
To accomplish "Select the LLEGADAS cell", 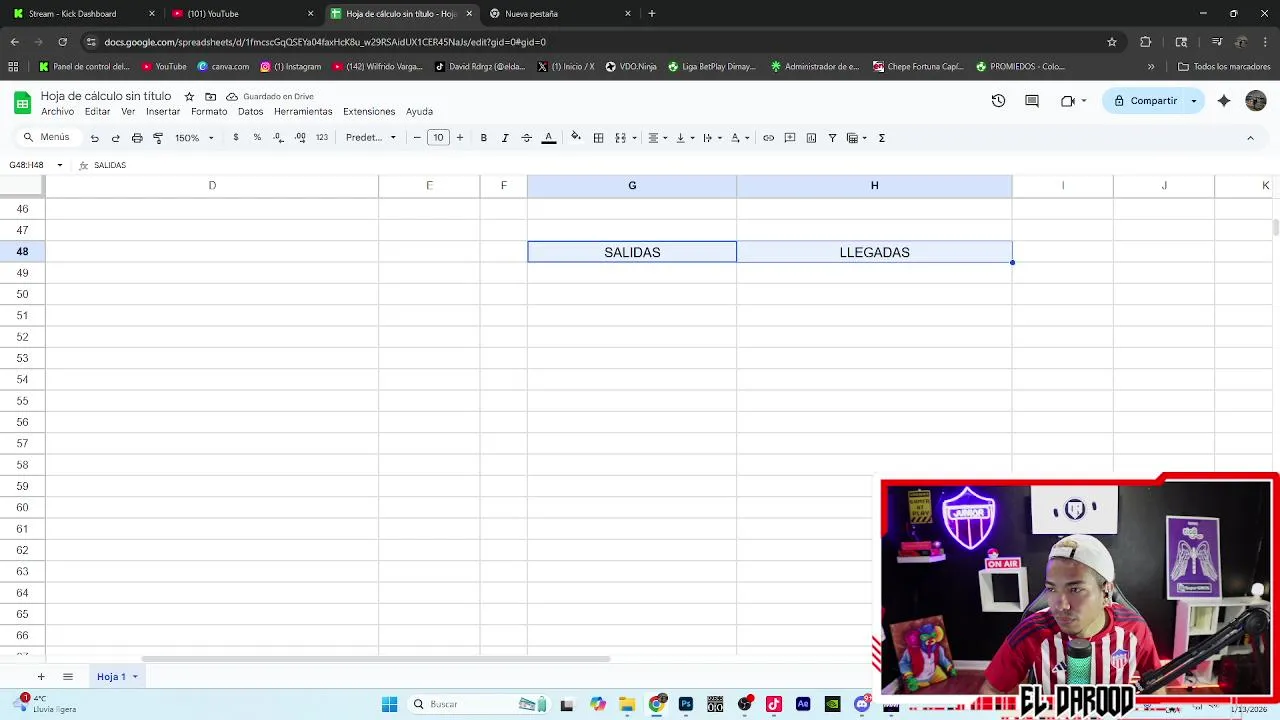I will (x=874, y=252).
